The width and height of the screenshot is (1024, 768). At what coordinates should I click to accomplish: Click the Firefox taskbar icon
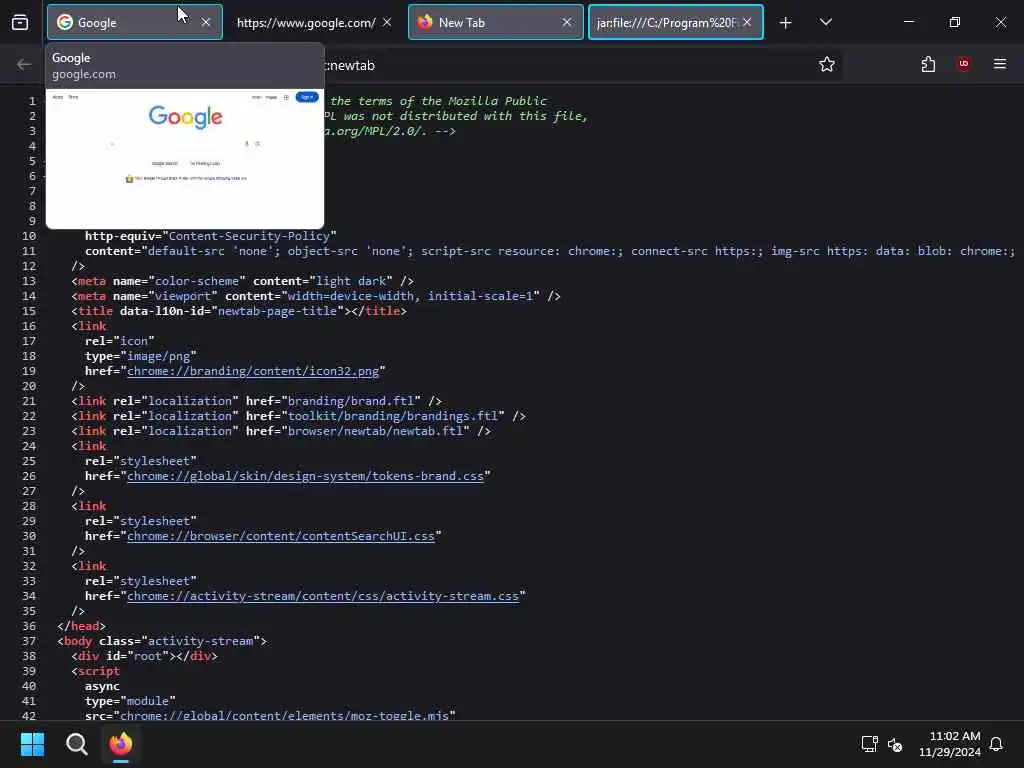pos(121,744)
